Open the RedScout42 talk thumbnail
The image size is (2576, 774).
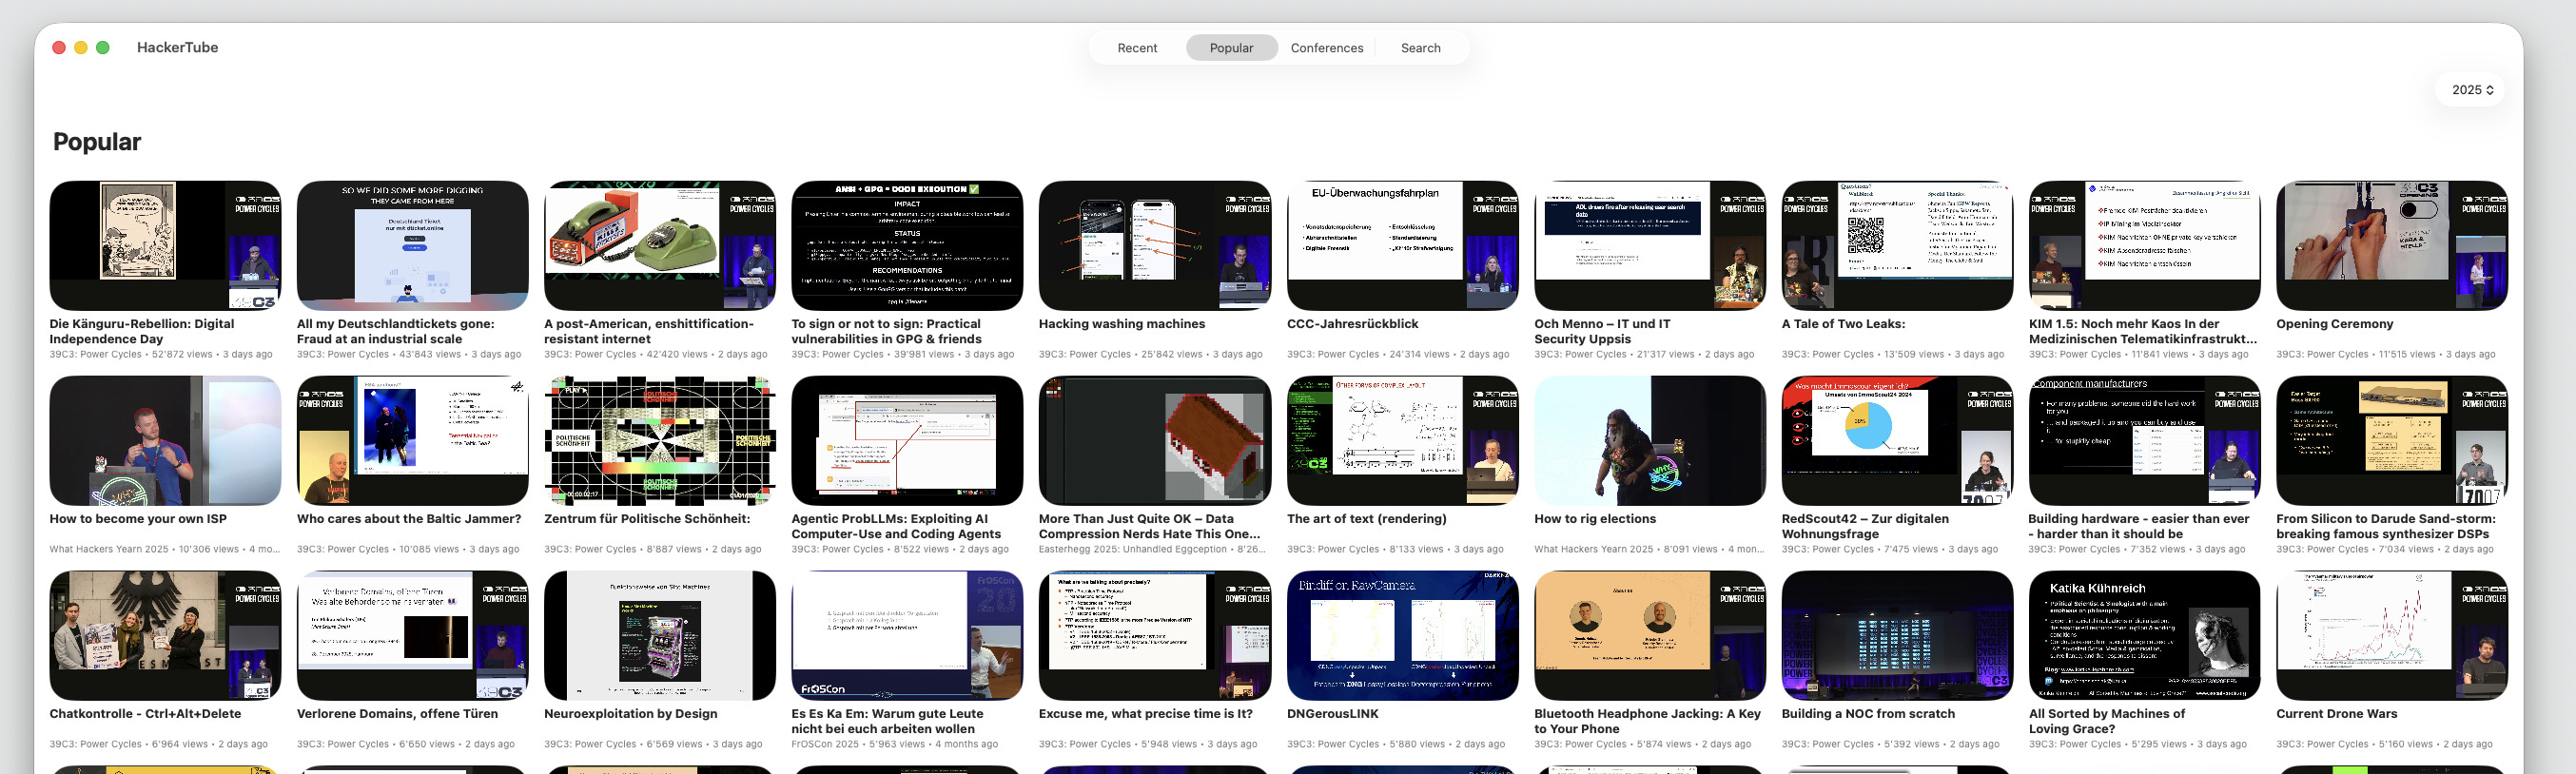(1898, 440)
